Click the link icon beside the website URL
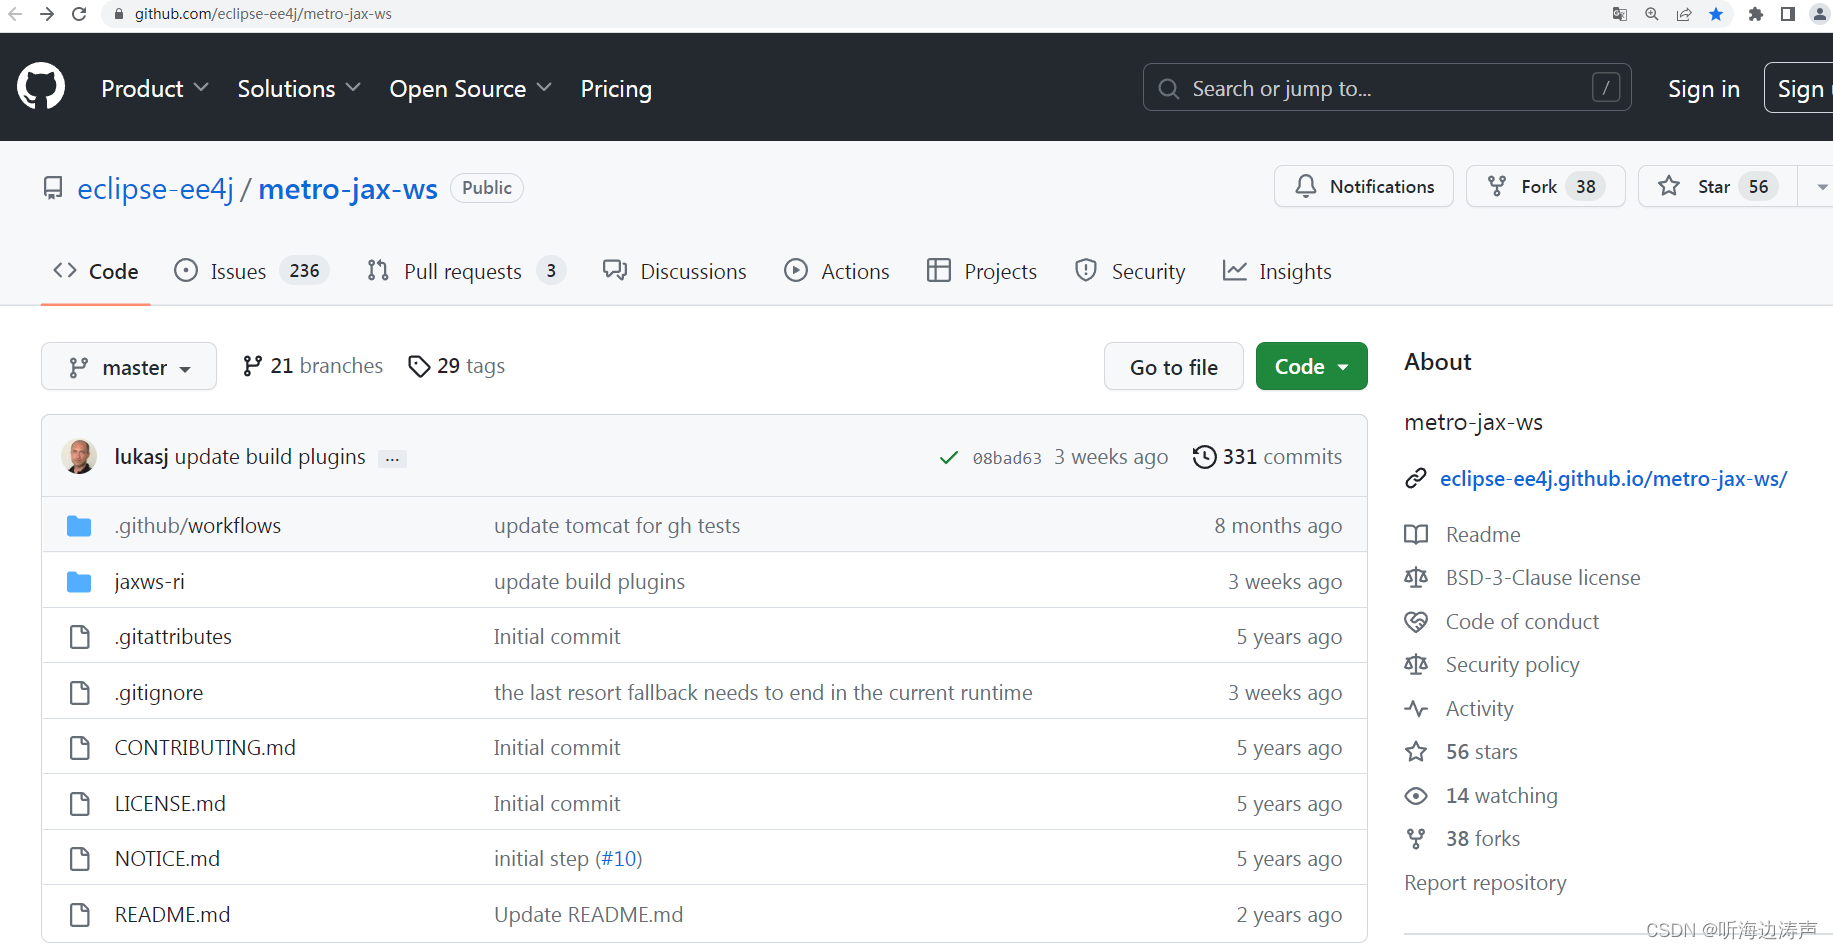This screenshot has width=1833, height=949. (1416, 479)
